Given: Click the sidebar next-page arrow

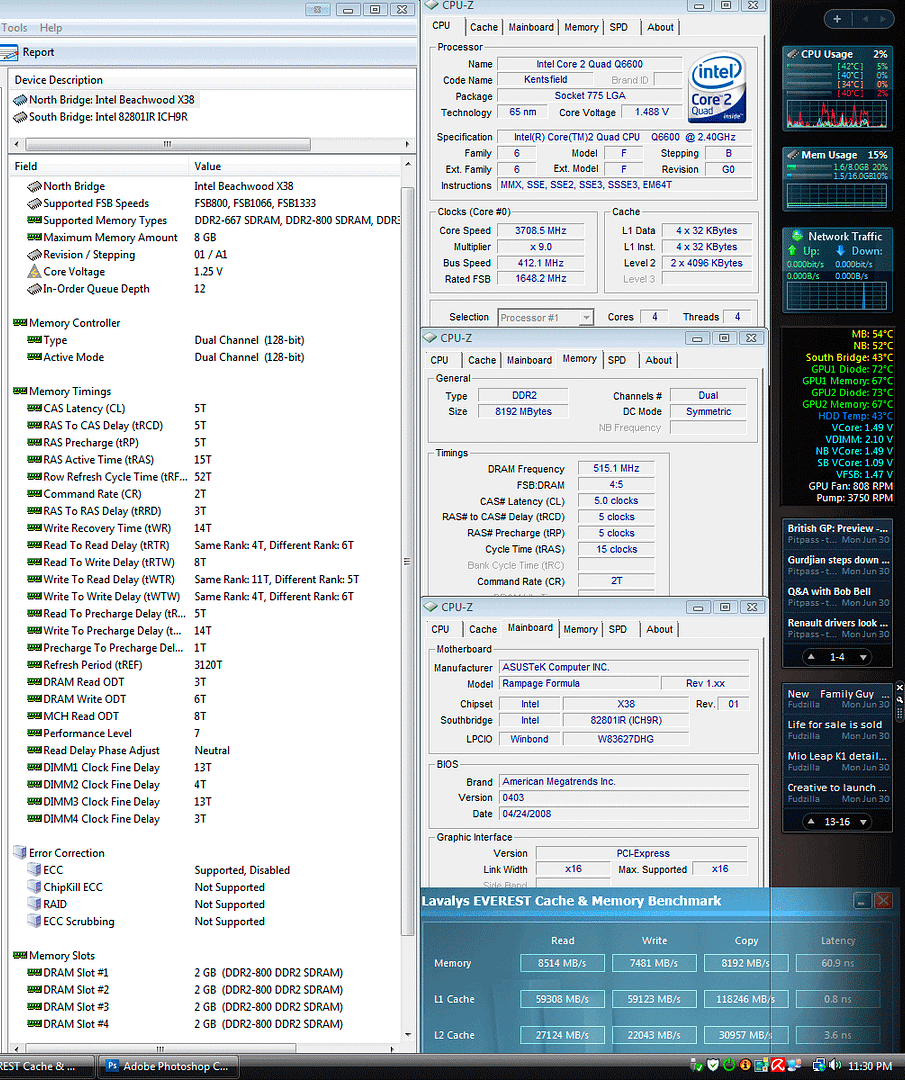Looking at the screenshot, I should (883, 19).
